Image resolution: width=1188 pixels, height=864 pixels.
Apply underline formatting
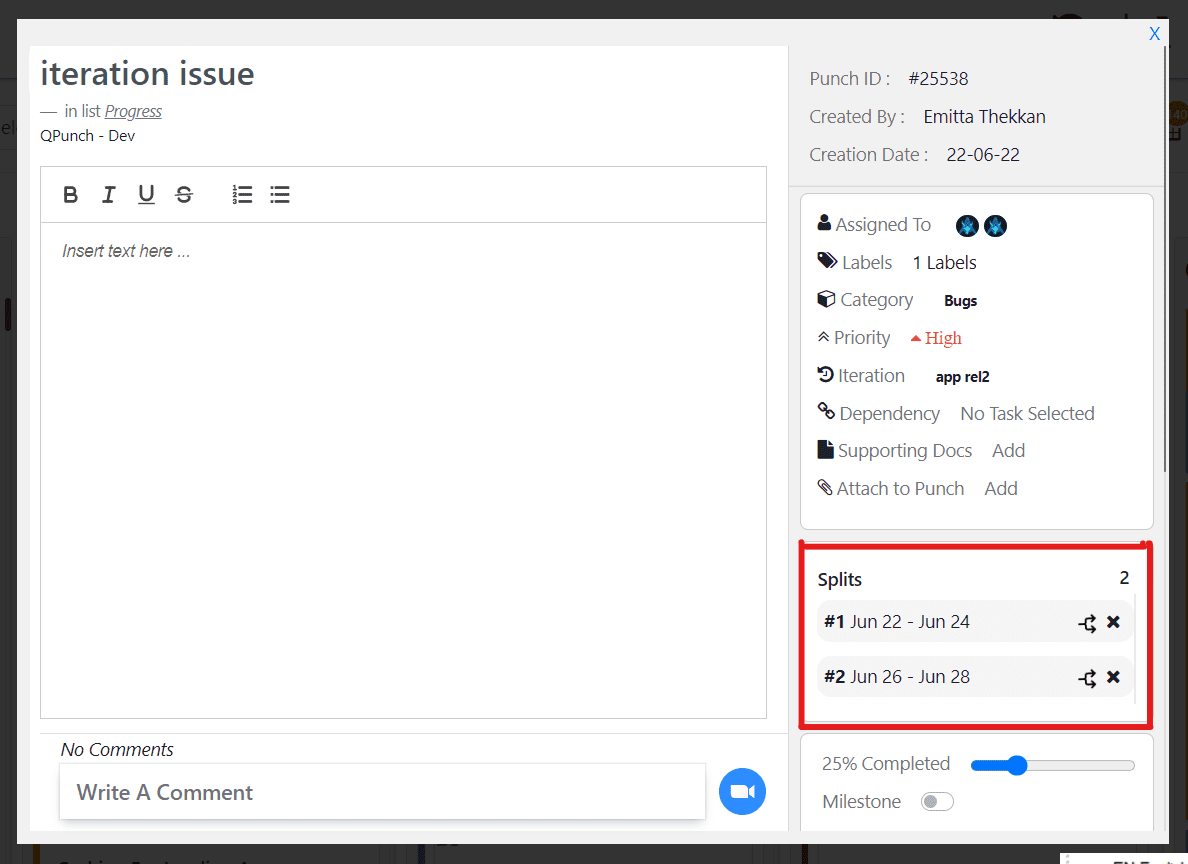point(146,194)
